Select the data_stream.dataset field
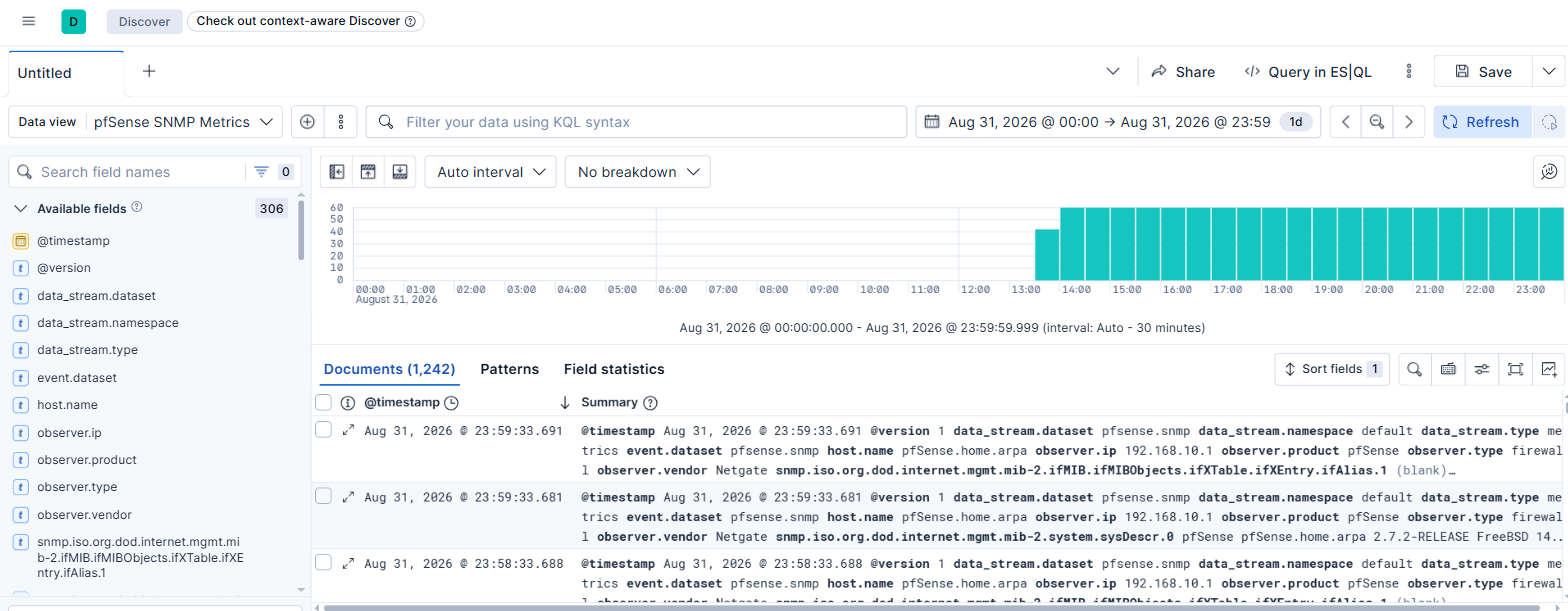The width and height of the screenshot is (1568, 611). tap(96, 296)
